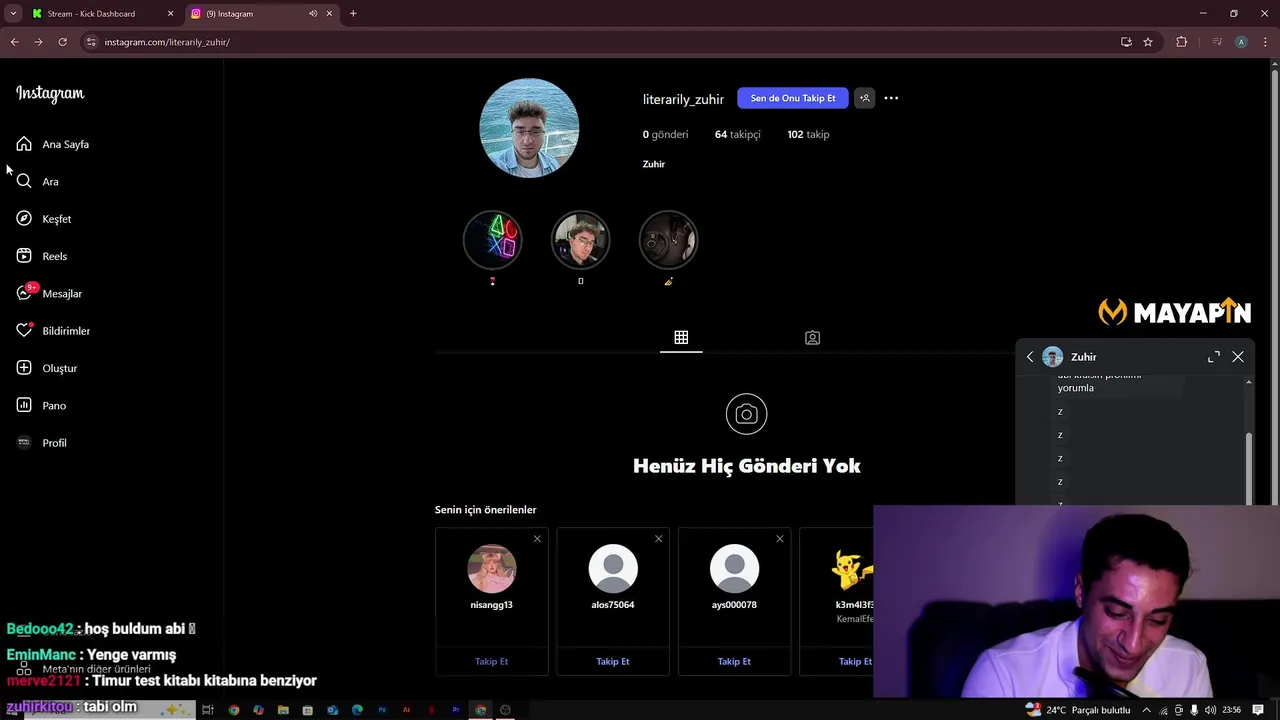This screenshot has height=720, width=1280.
Task: Open Reels from sidebar
Action: [x=42, y=256]
